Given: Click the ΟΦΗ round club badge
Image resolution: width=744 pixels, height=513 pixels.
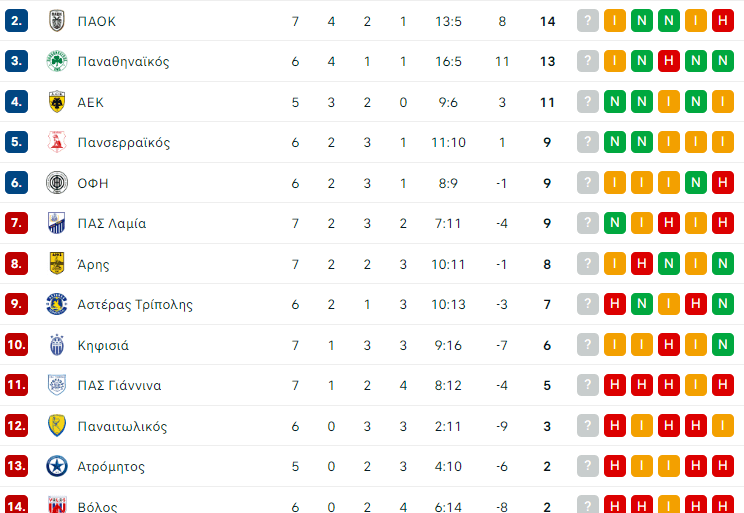Looking at the screenshot, I should [x=56, y=183].
